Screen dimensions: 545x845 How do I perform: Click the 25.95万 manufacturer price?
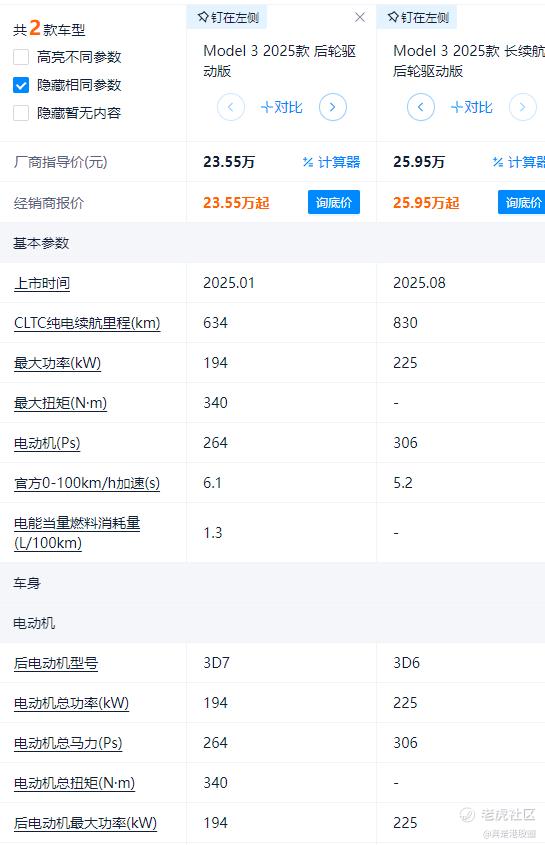pos(419,162)
